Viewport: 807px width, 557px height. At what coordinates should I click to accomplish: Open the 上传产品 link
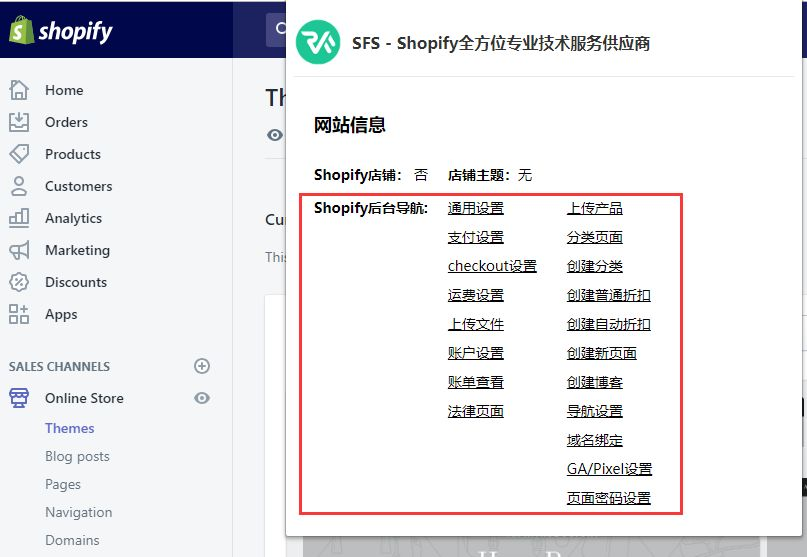pos(594,208)
